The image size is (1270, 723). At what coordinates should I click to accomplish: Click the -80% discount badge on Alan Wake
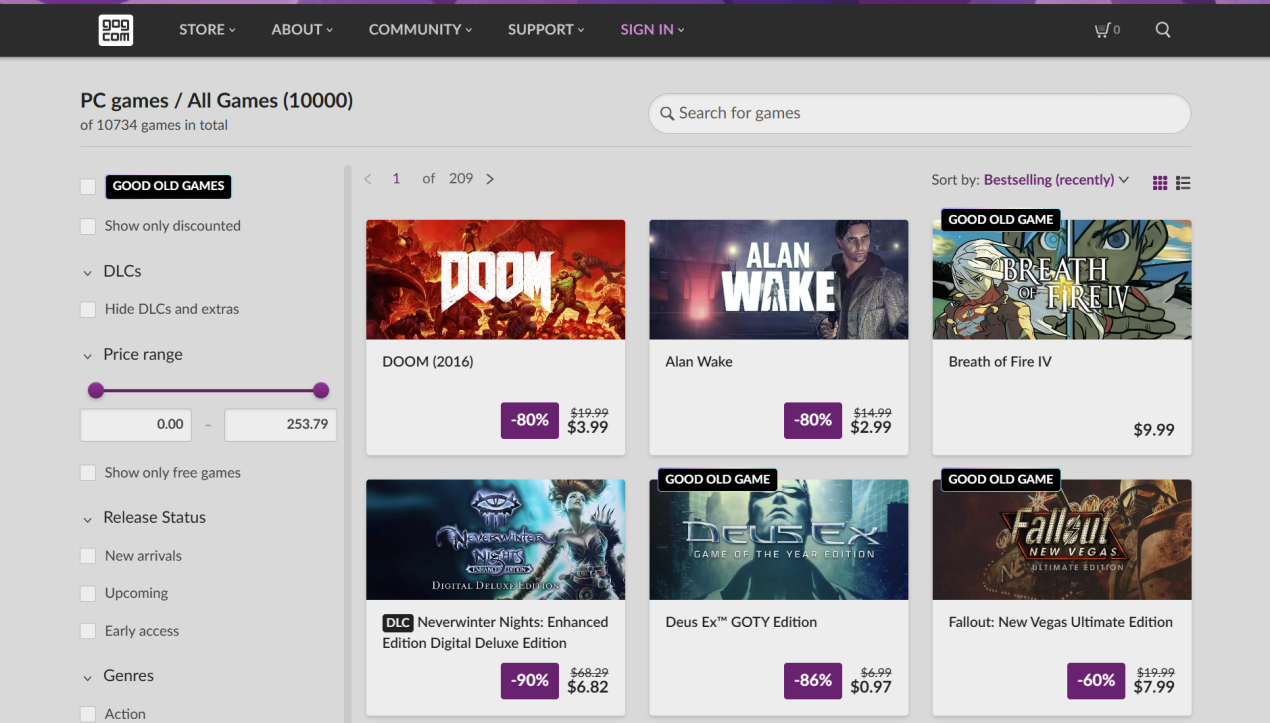point(813,420)
